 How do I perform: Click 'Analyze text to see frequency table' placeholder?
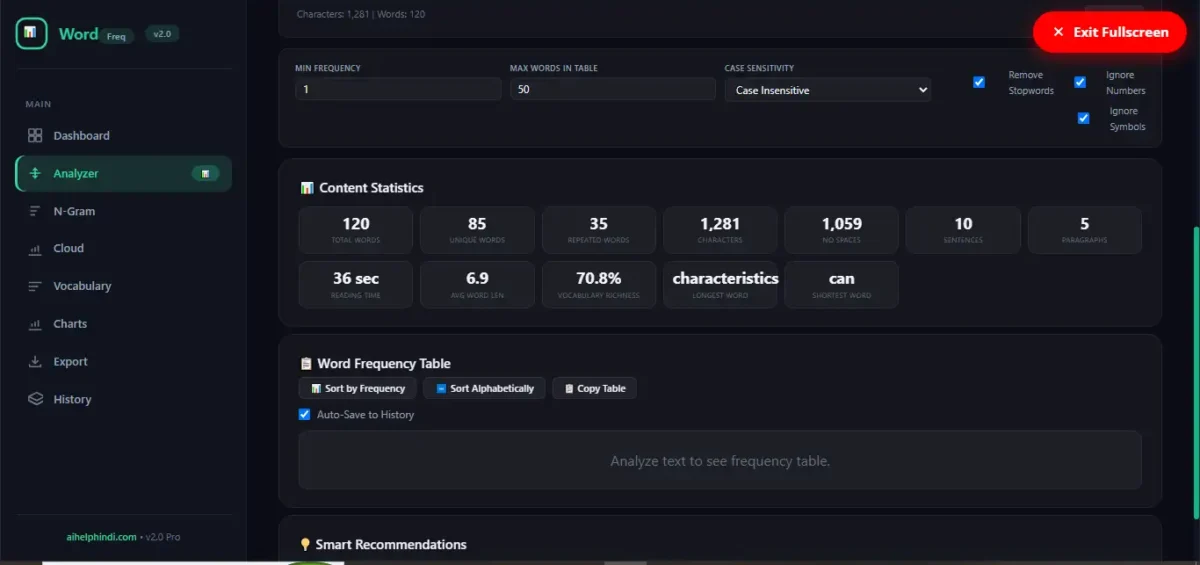(x=720, y=461)
